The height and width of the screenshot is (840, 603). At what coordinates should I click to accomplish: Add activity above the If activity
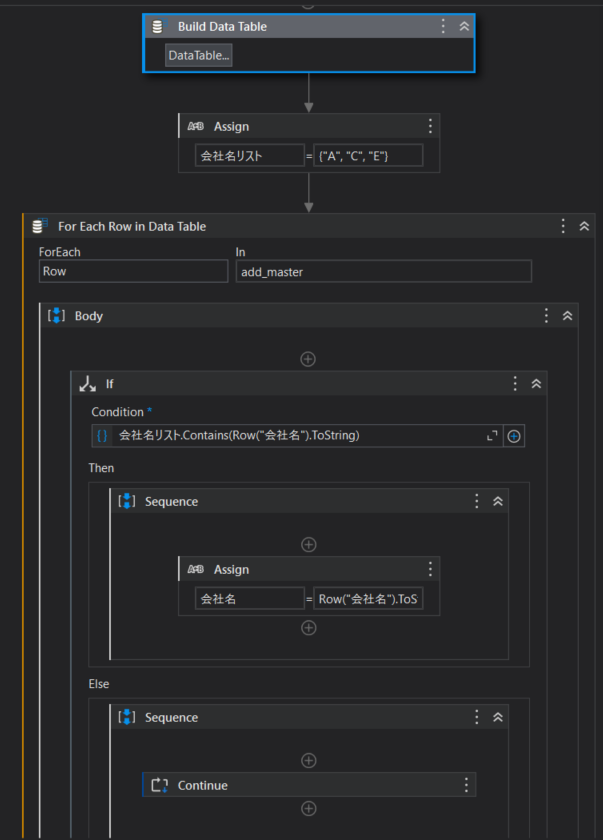click(308, 359)
